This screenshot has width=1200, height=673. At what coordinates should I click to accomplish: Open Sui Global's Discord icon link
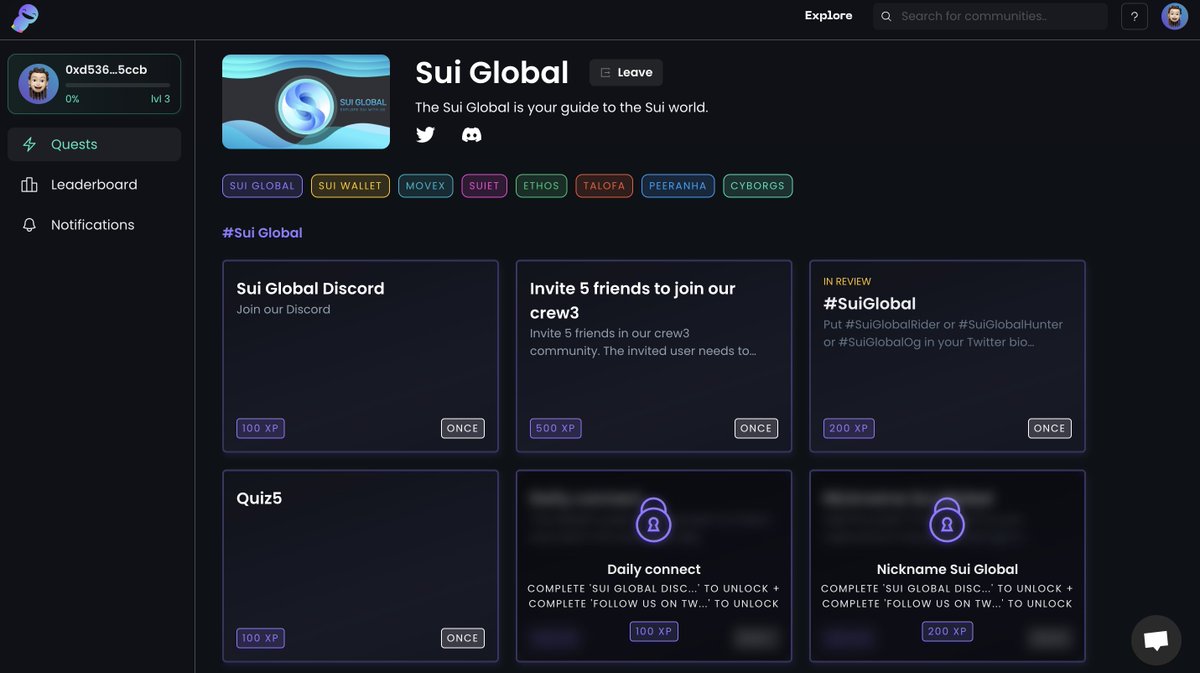point(471,134)
